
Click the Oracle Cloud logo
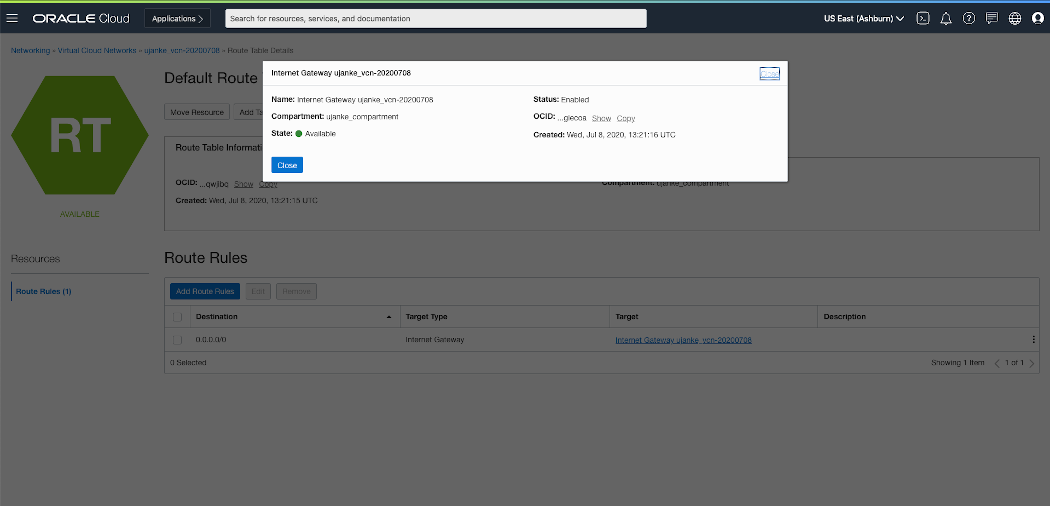(x=81, y=18)
